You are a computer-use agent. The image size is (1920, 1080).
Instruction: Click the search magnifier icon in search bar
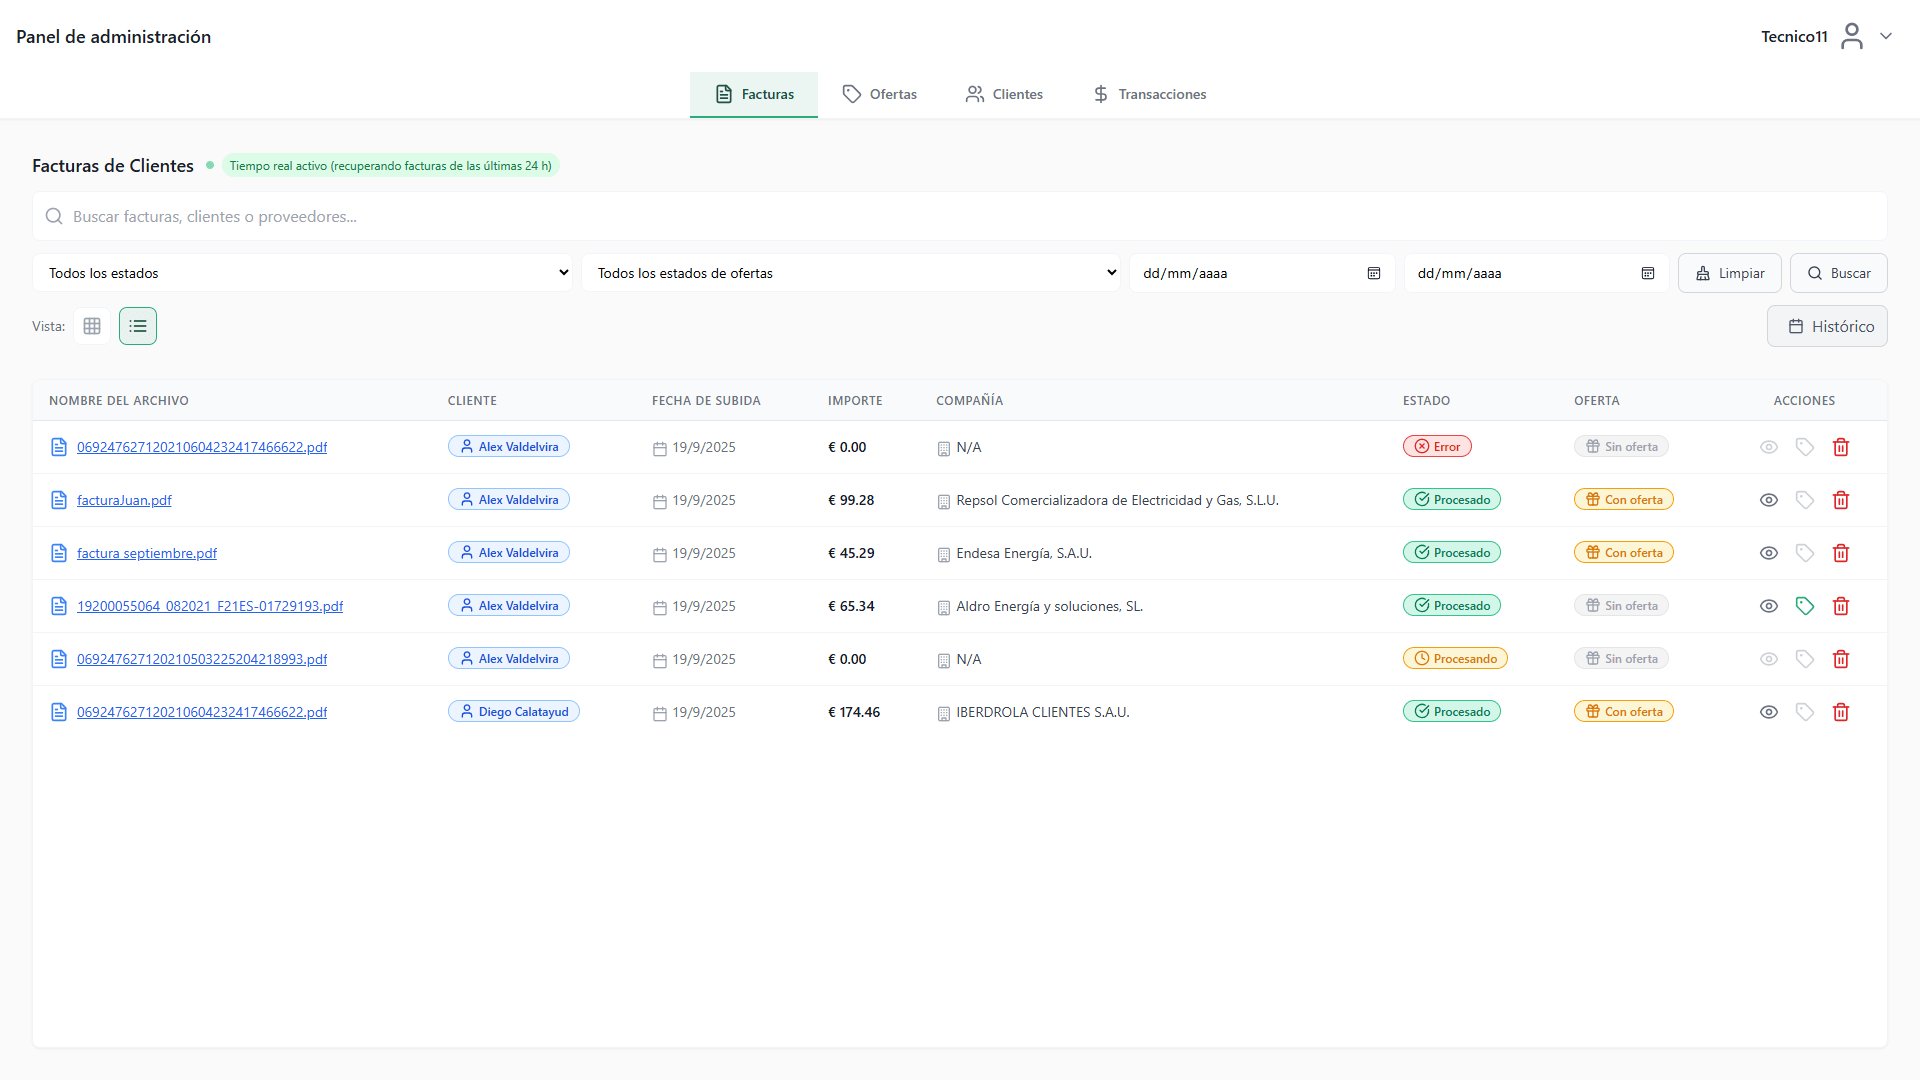(54, 216)
